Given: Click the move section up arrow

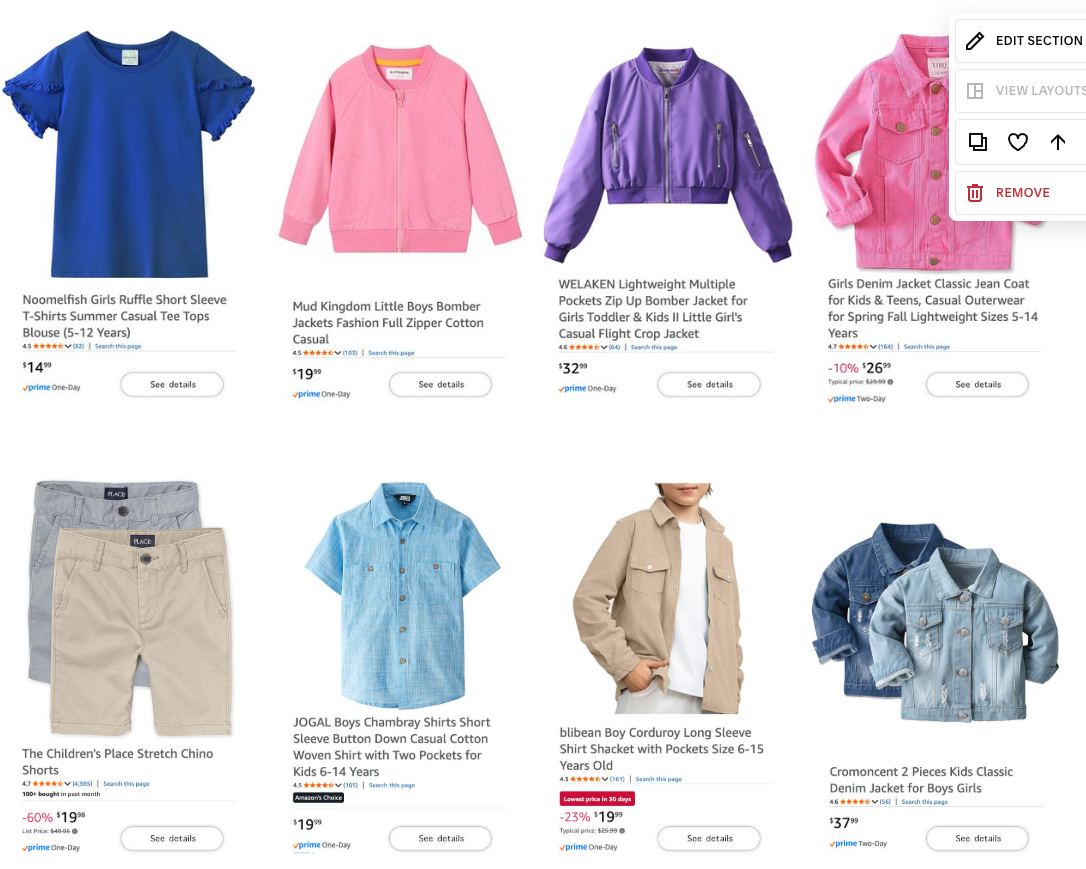Looking at the screenshot, I should click(x=1058, y=142).
